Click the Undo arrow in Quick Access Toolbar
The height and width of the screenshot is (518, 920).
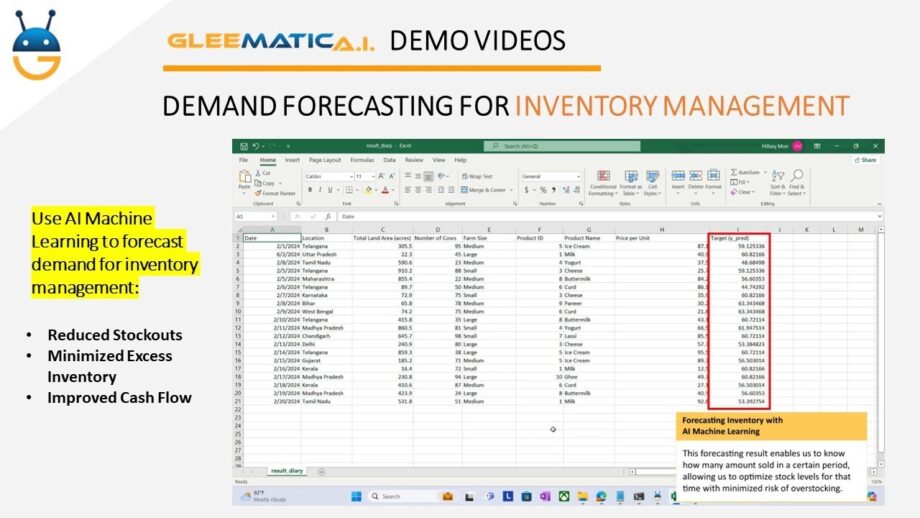256,146
